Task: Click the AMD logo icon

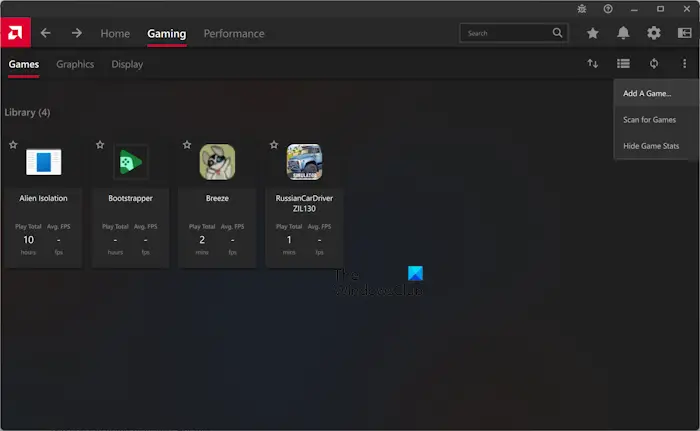Action: (x=15, y=33)
